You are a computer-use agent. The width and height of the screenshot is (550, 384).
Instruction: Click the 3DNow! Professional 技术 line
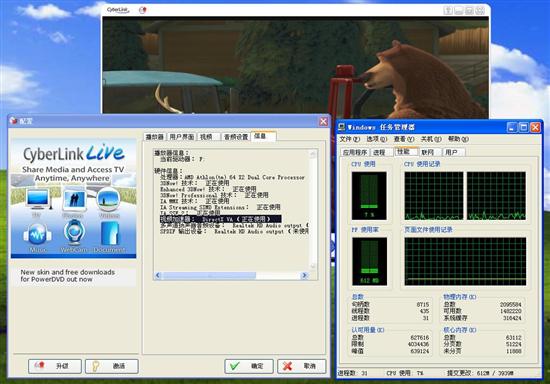pos(214,195)
